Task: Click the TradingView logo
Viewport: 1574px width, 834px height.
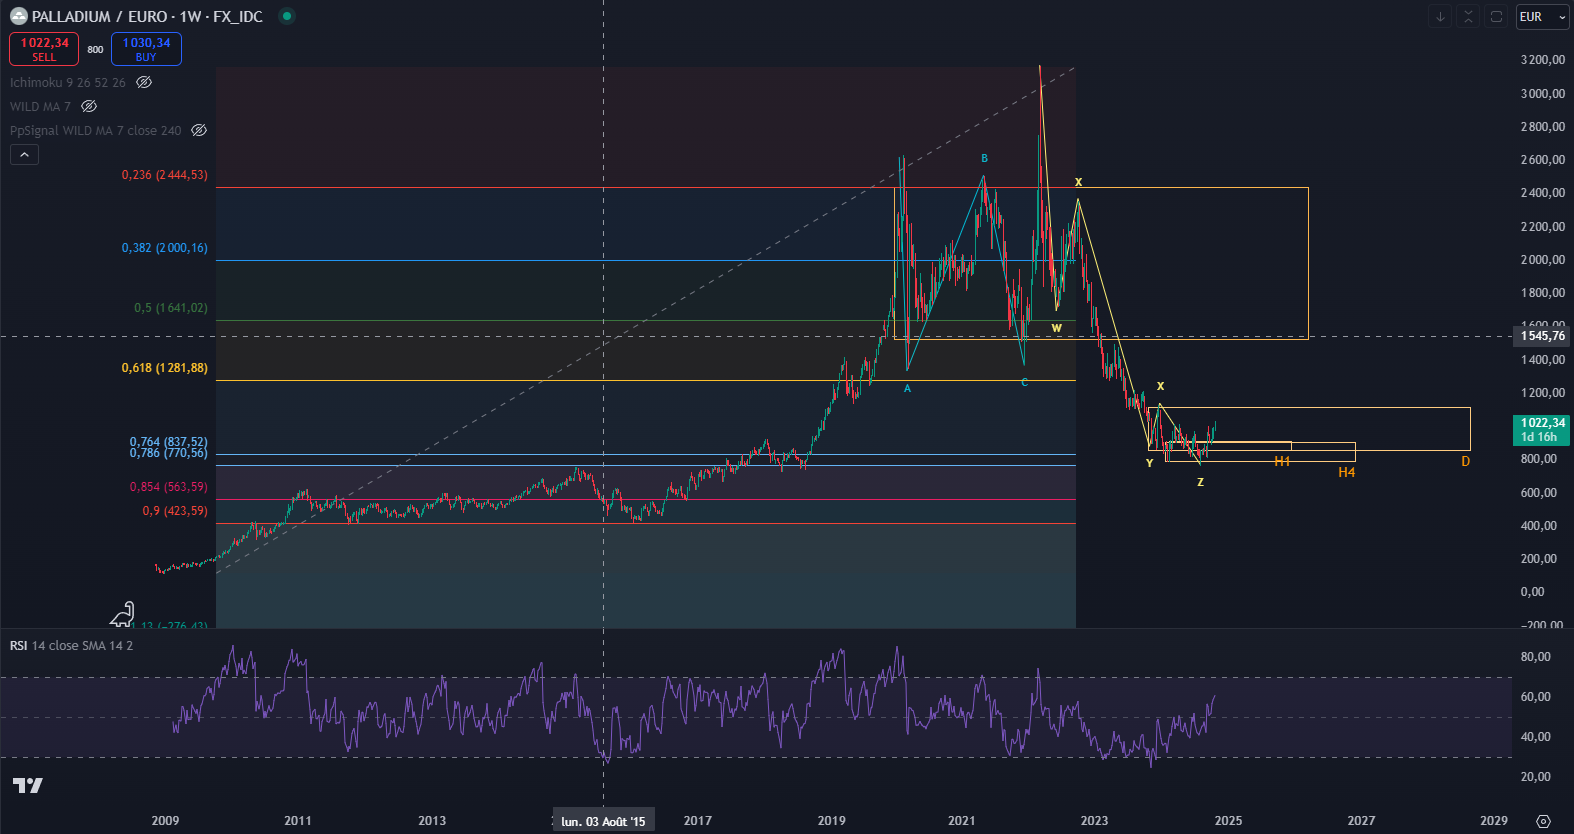Action: [27, 785]
